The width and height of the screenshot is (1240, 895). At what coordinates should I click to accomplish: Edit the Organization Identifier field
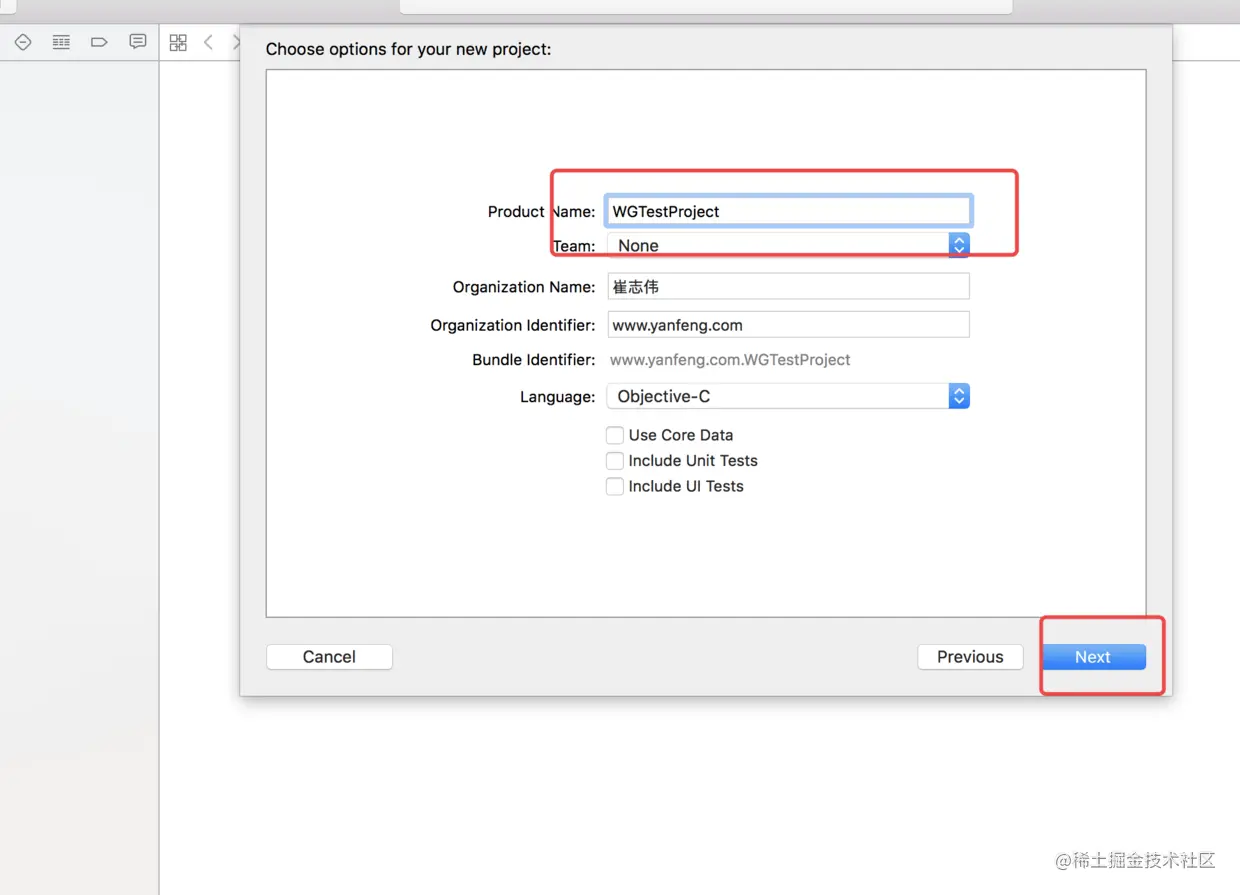coord(788,325)
